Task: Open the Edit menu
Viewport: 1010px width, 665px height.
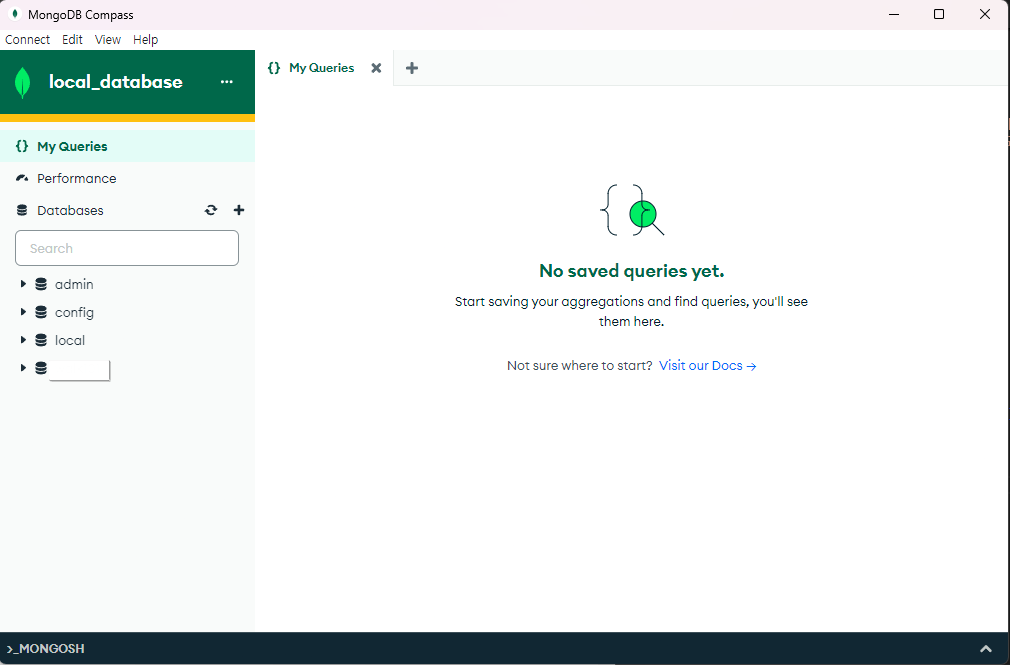Action: [x=72, y=39]
